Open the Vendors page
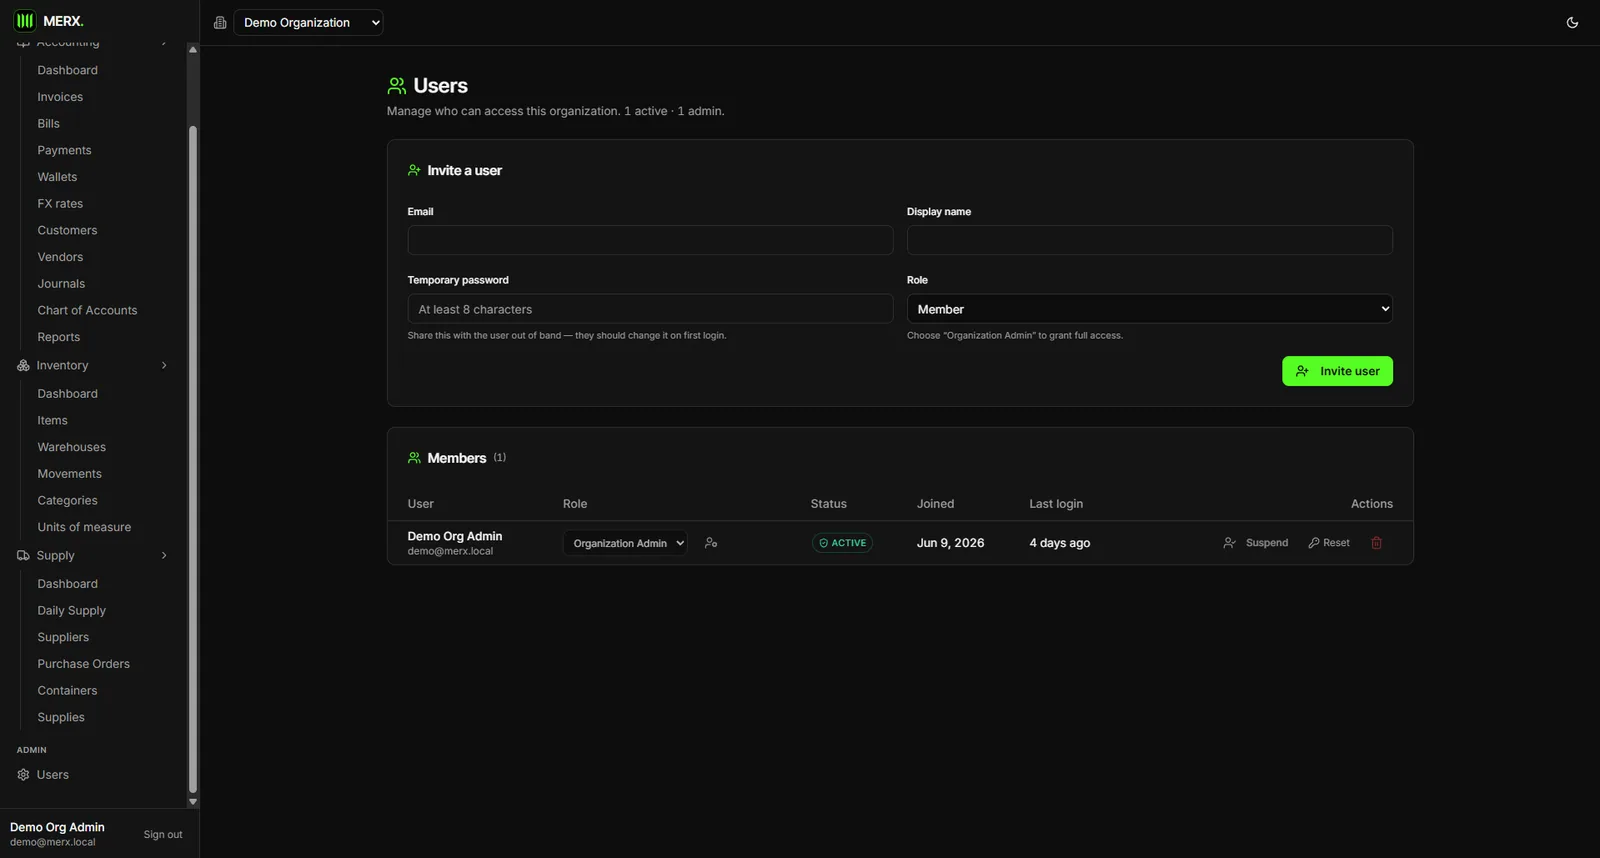Image resolution: width=1600 pixels, height=858 pixels. 60,257
